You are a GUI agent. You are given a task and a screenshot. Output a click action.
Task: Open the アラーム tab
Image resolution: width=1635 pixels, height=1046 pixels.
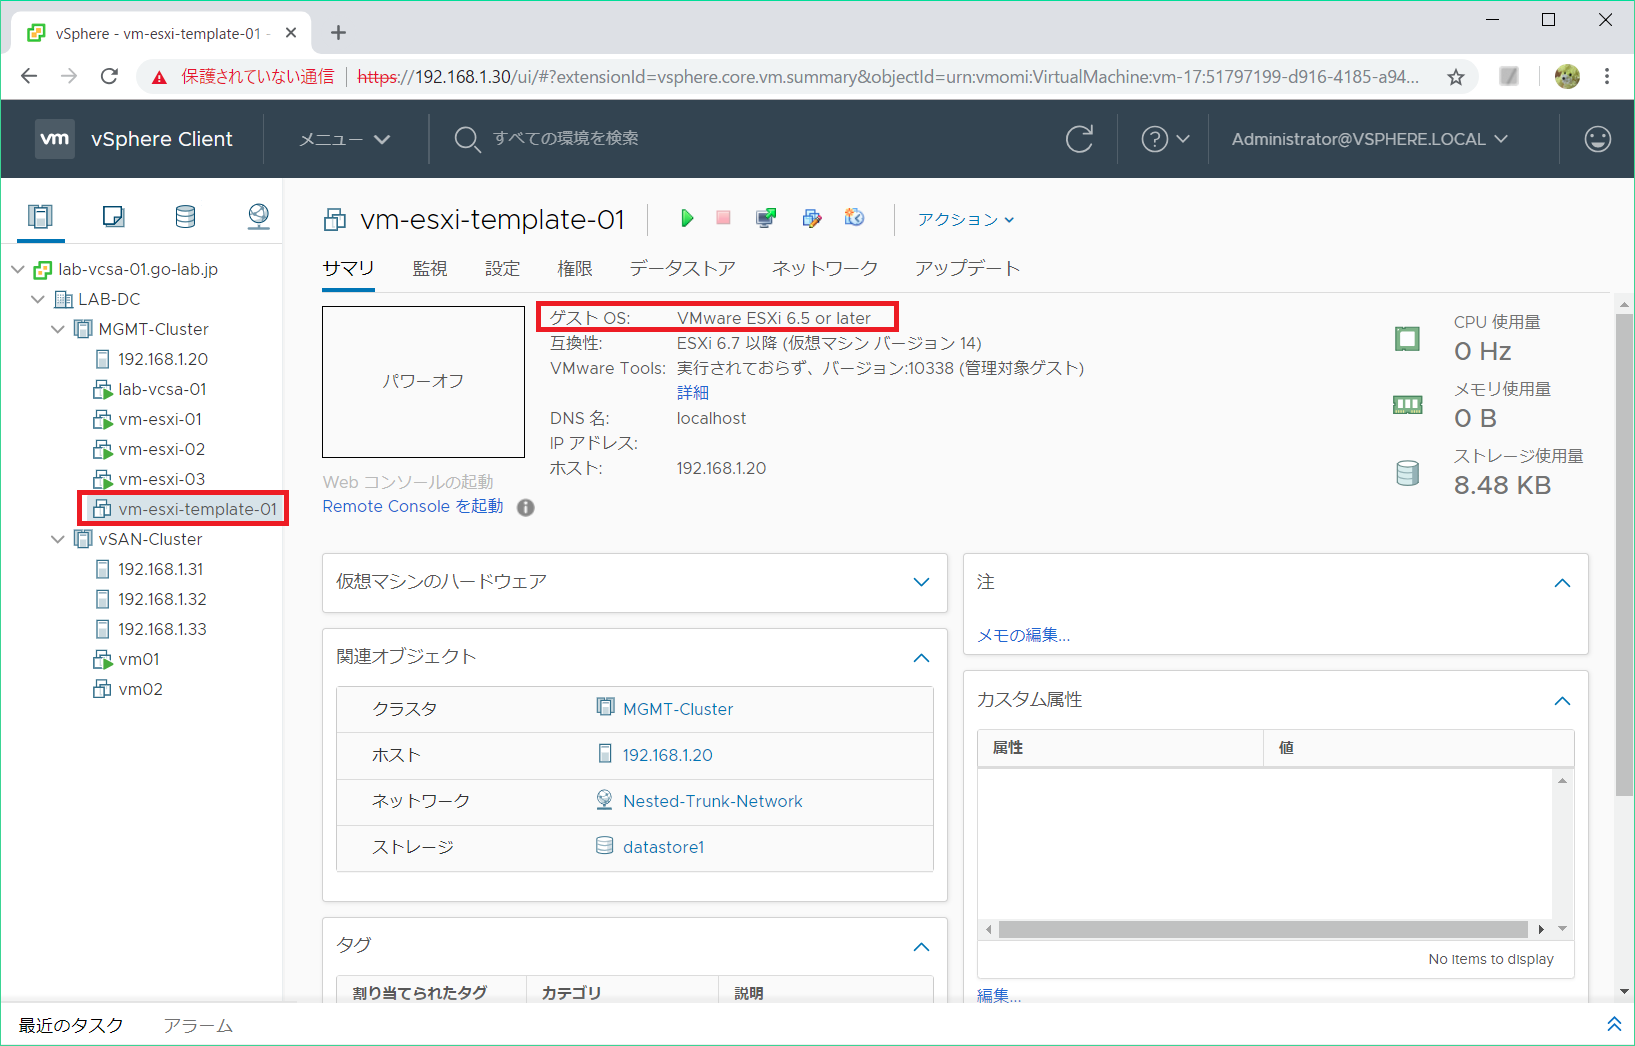(x=198, y=1025)
